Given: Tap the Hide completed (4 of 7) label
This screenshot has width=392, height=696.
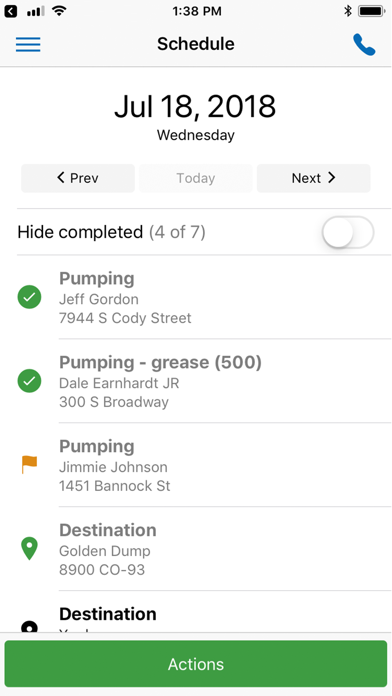Looking at the screenshot, I should pyautogui.click(x=111, y=232).
